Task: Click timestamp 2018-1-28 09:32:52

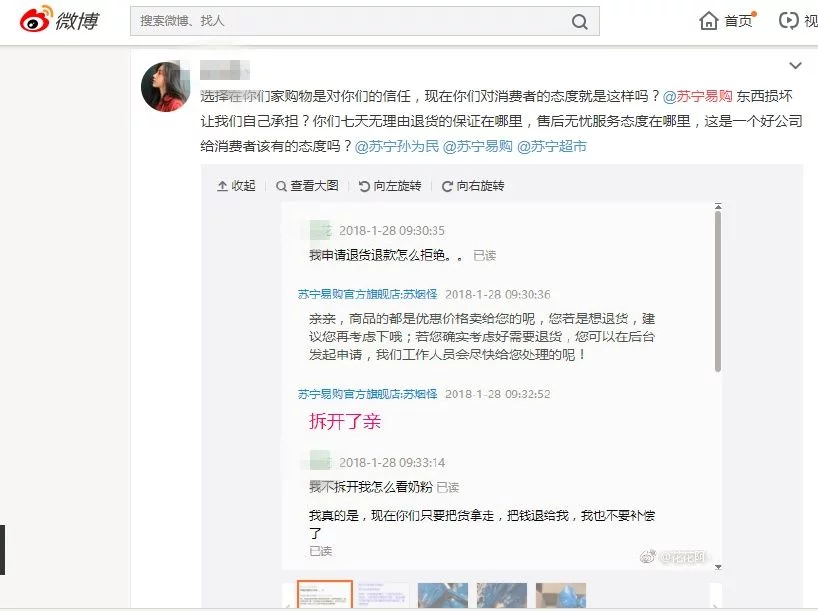Action: coord(498,394)
